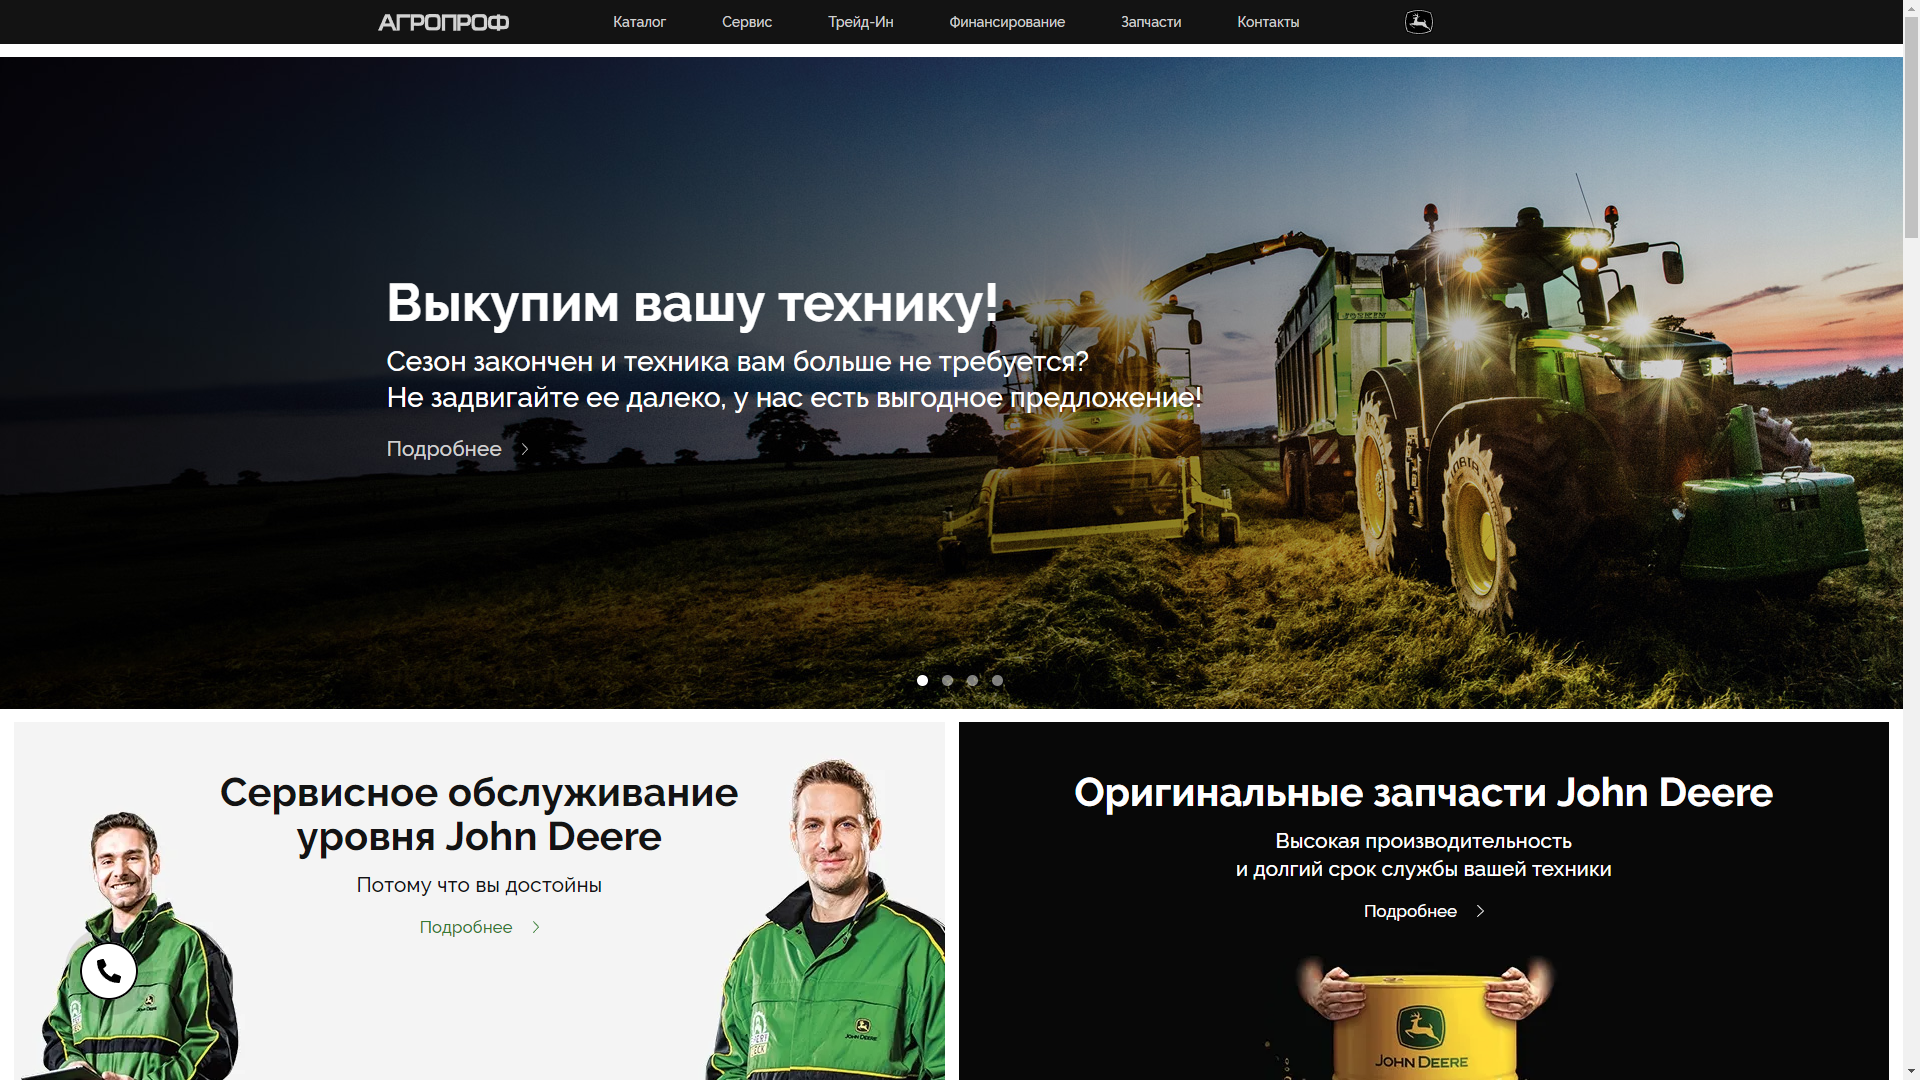Click the АГРОПРОФ logo in header
This screenshot has height=1080, width=1920.
pyautogui.click(x=443, y=22)
